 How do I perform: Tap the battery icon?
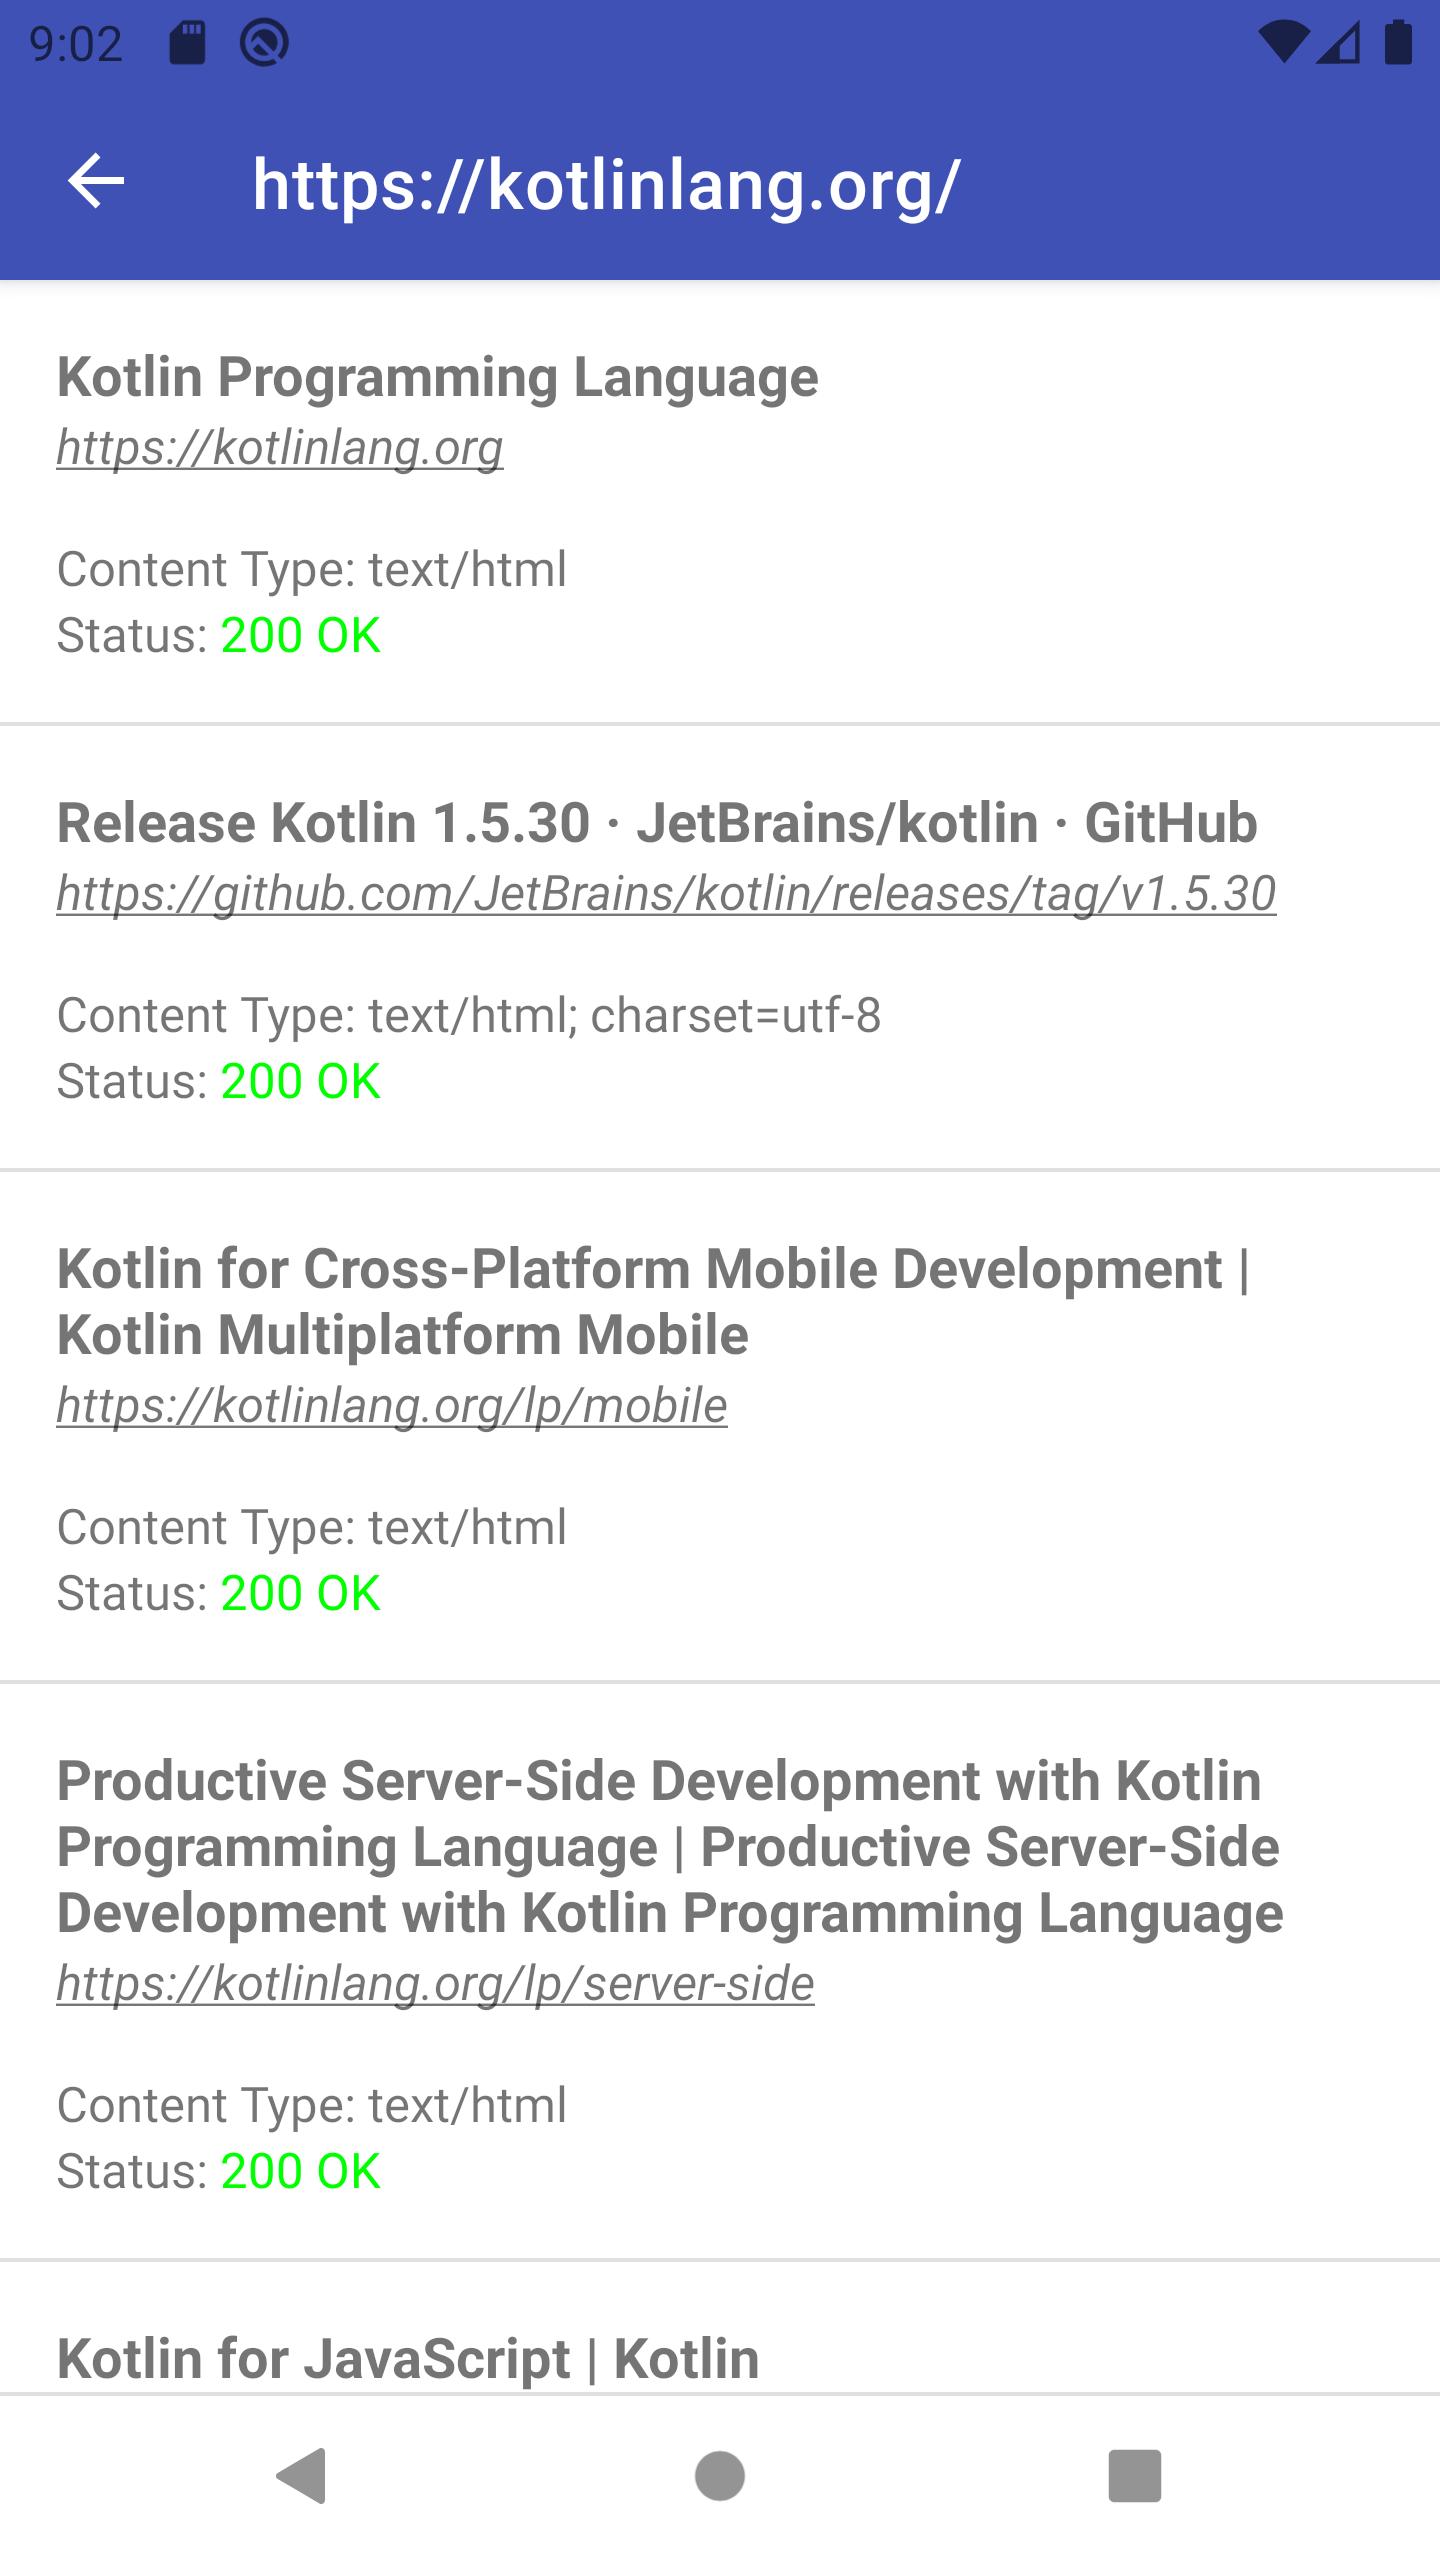(1398, 43)
